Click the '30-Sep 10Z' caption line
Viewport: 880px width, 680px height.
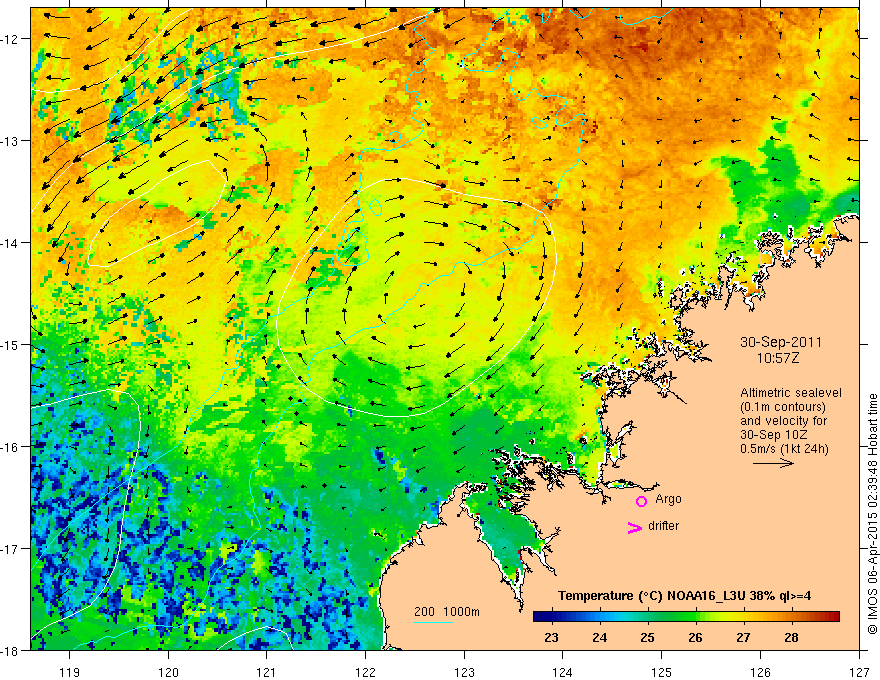(x=776, y=435)
